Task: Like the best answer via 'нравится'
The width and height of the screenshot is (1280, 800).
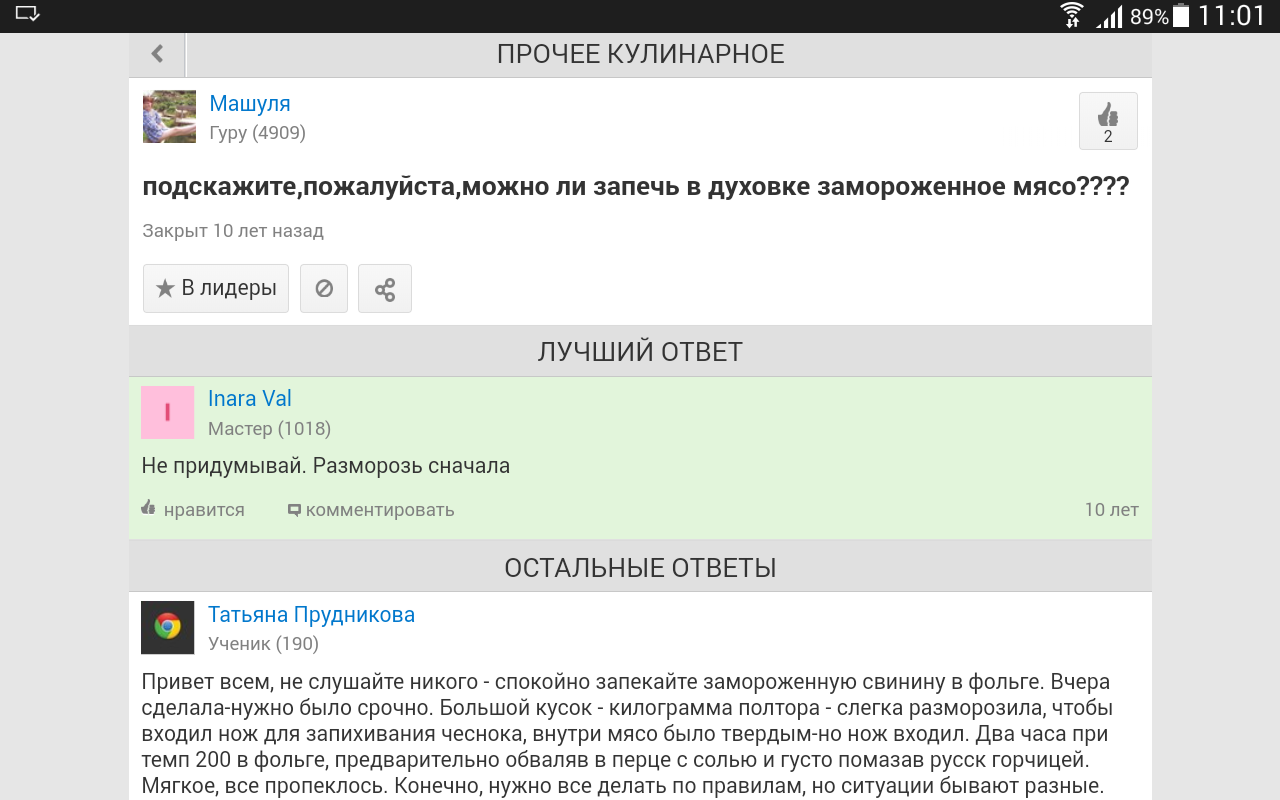Action: point(194,509)
